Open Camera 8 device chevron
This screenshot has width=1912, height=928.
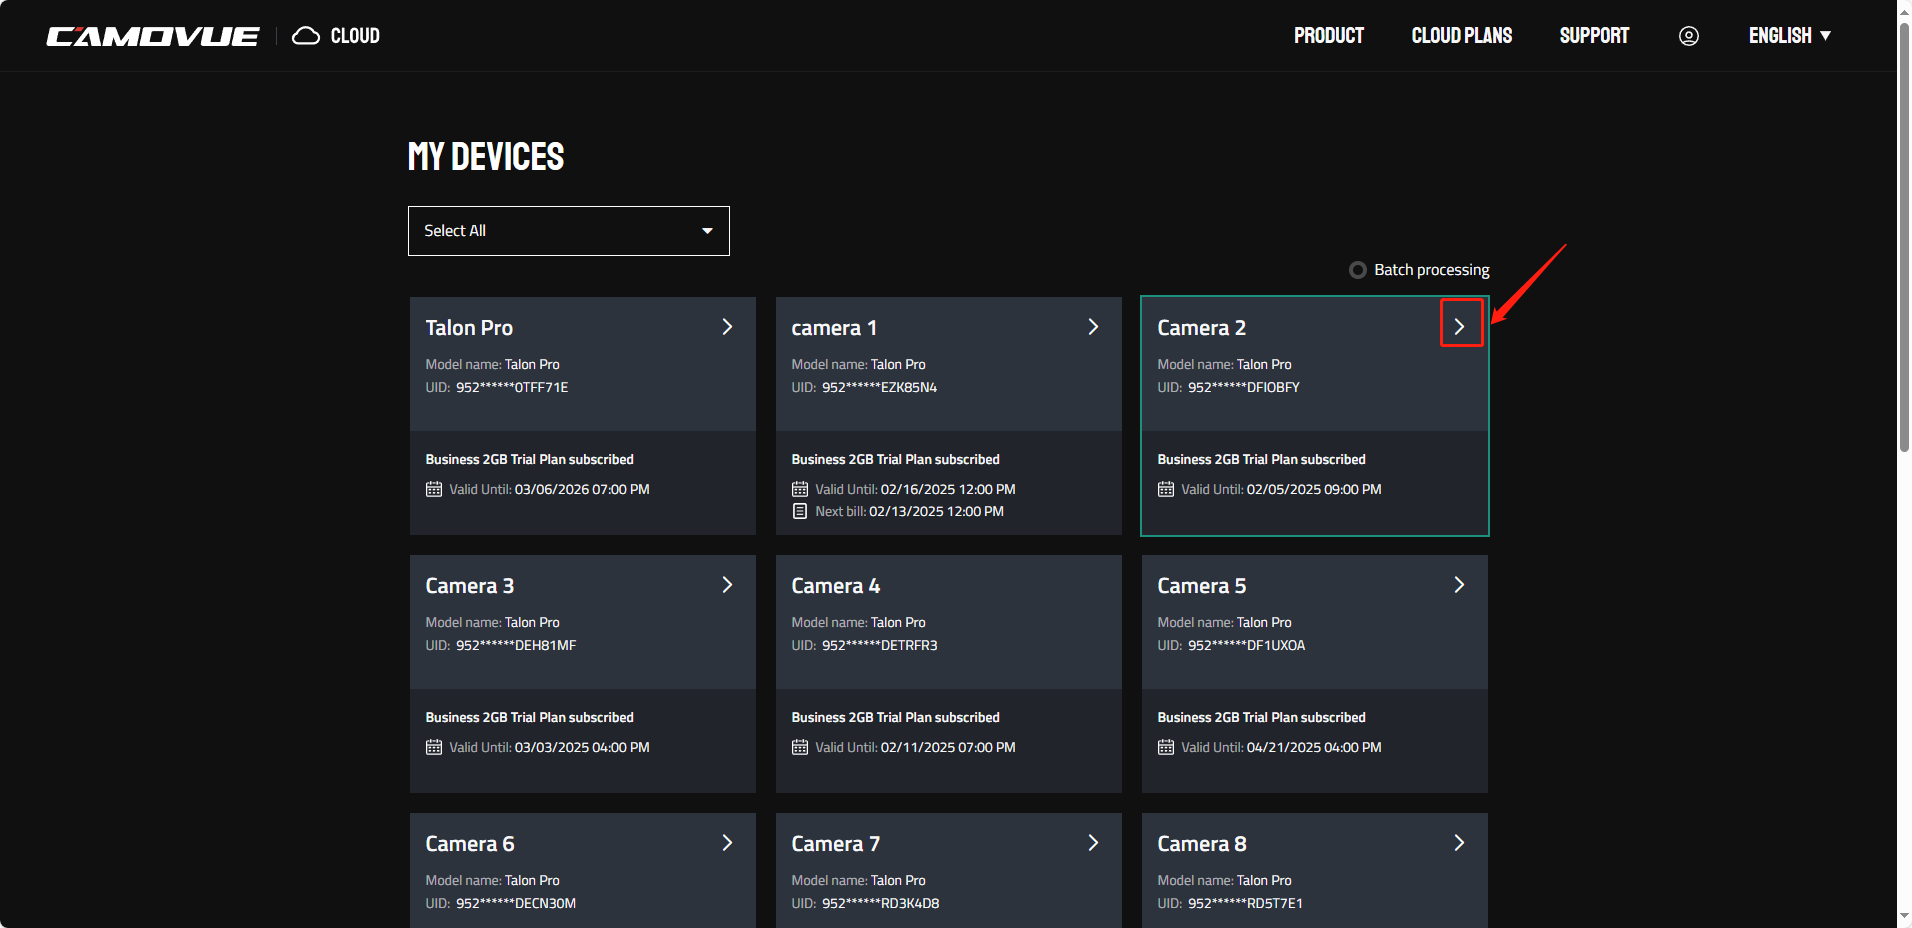pos(1459,843)
